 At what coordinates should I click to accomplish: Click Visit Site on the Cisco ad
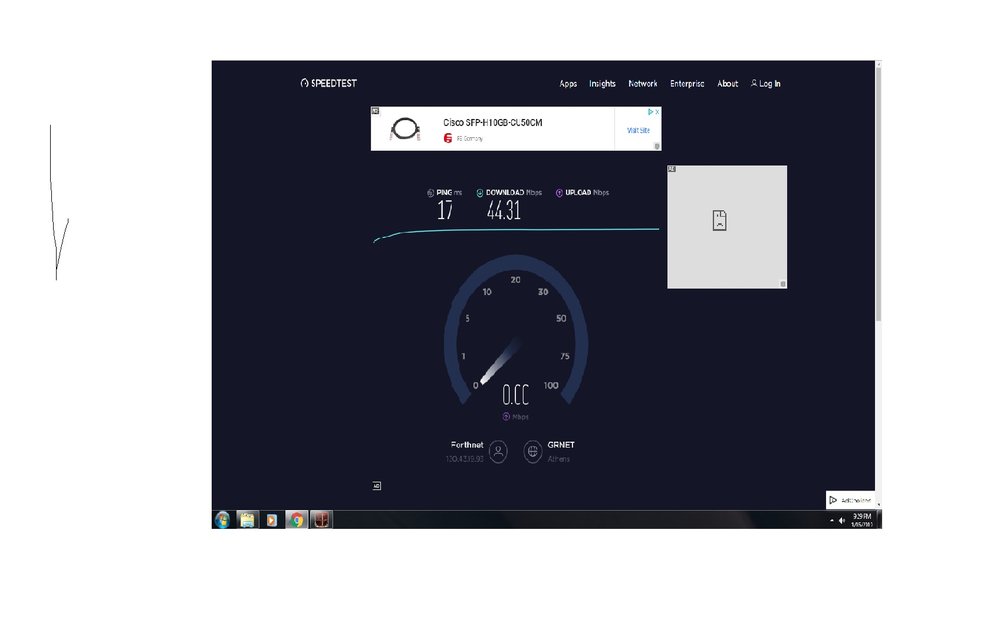638,130
